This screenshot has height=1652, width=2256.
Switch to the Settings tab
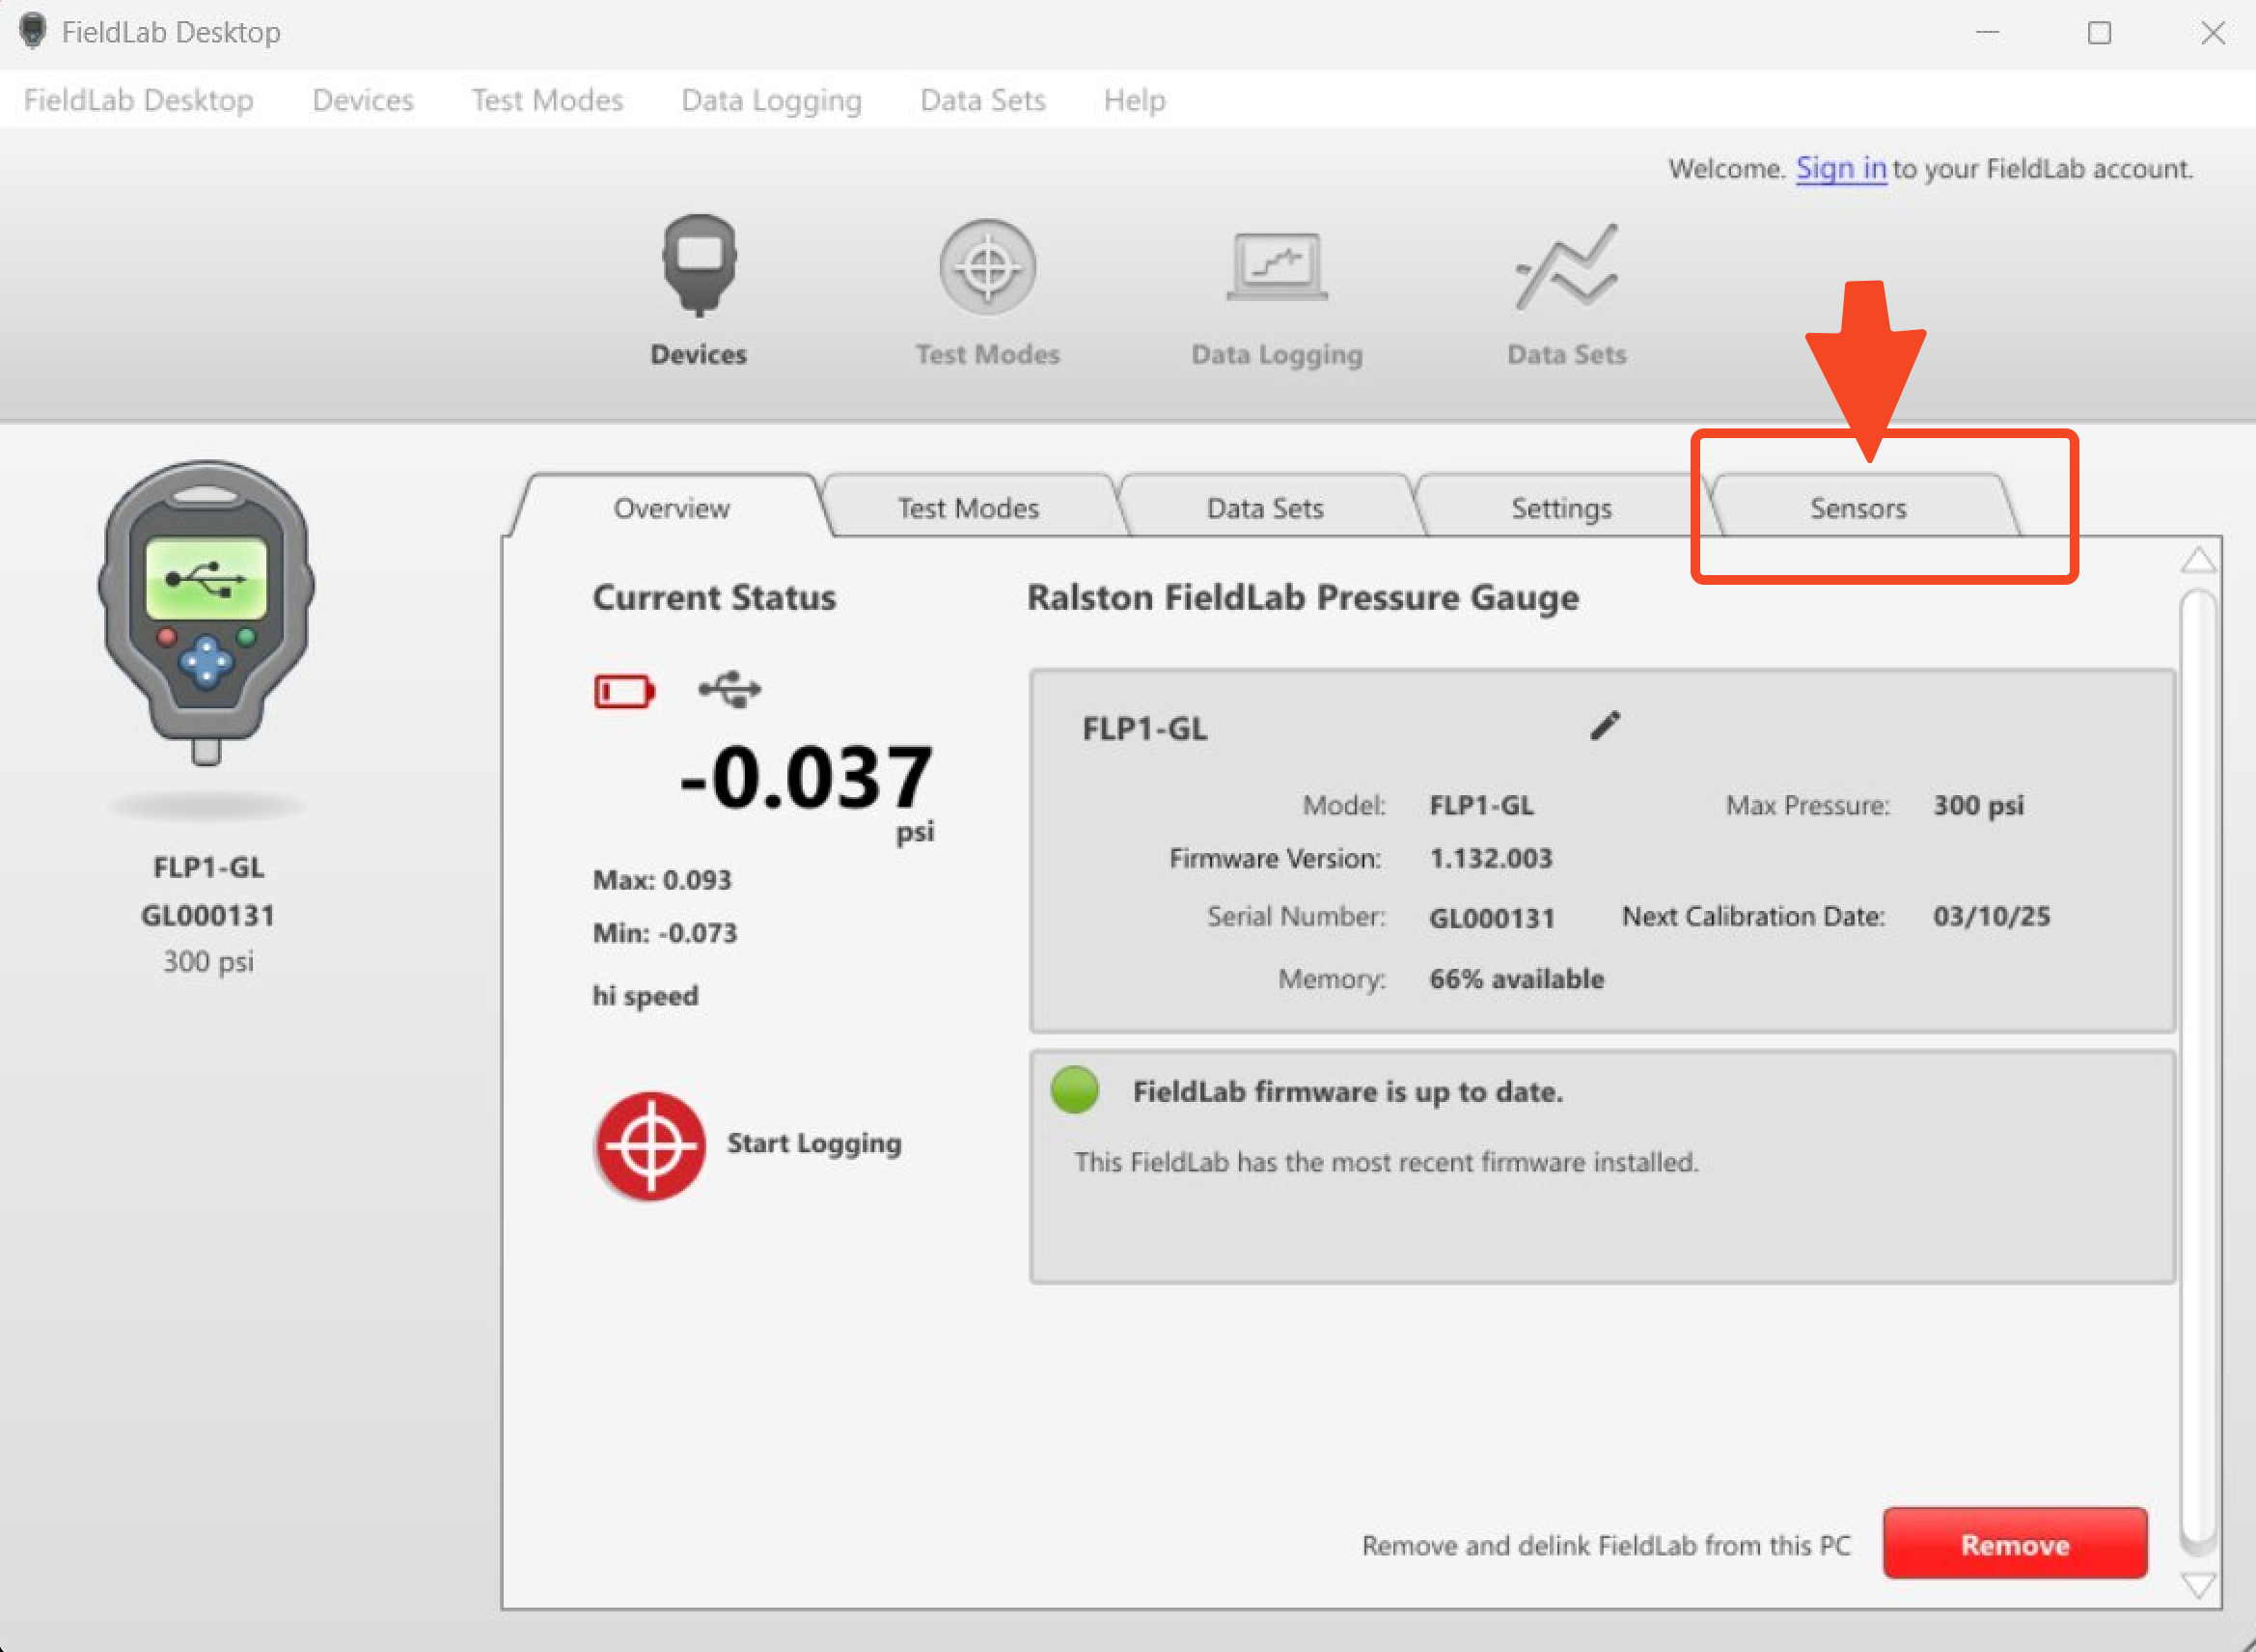[x=1561, y=508]
